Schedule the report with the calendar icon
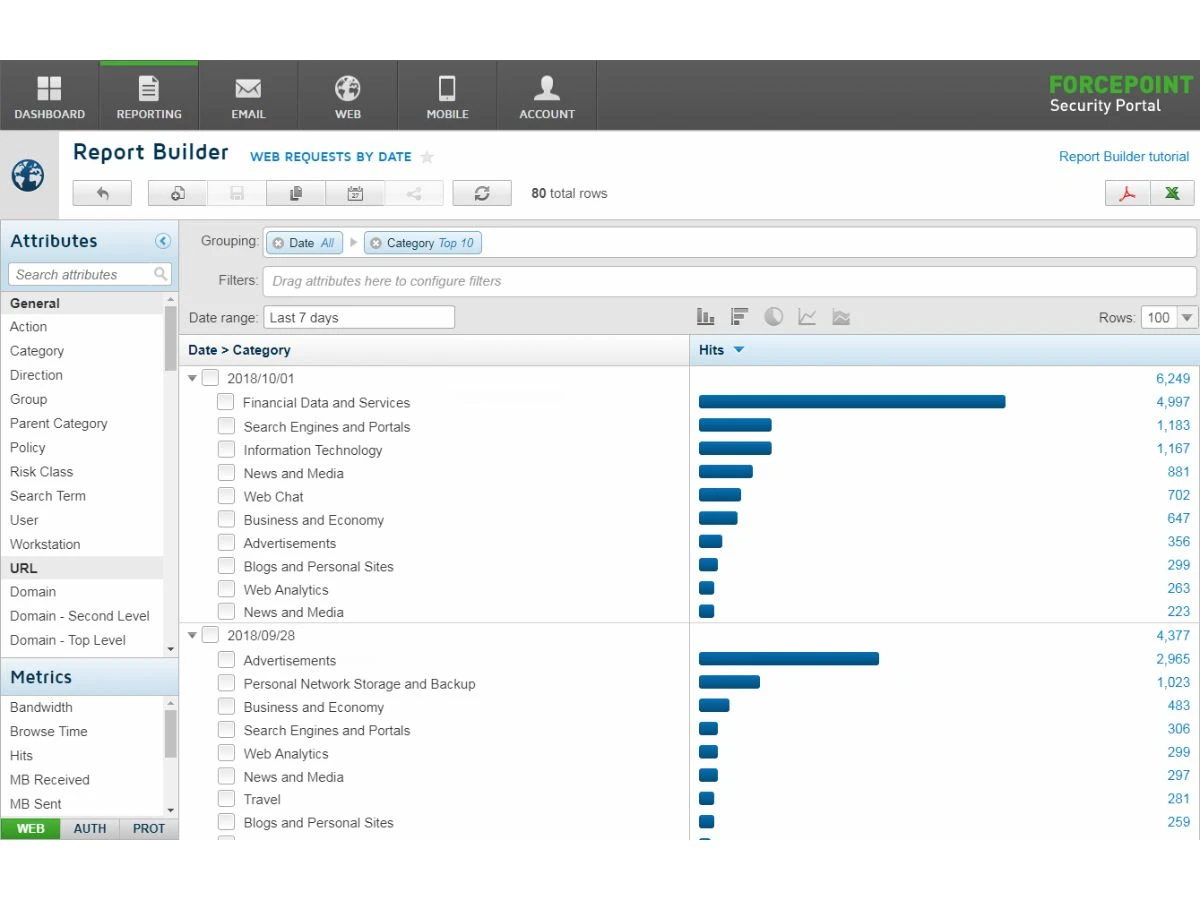 click(x=355, y=193)
